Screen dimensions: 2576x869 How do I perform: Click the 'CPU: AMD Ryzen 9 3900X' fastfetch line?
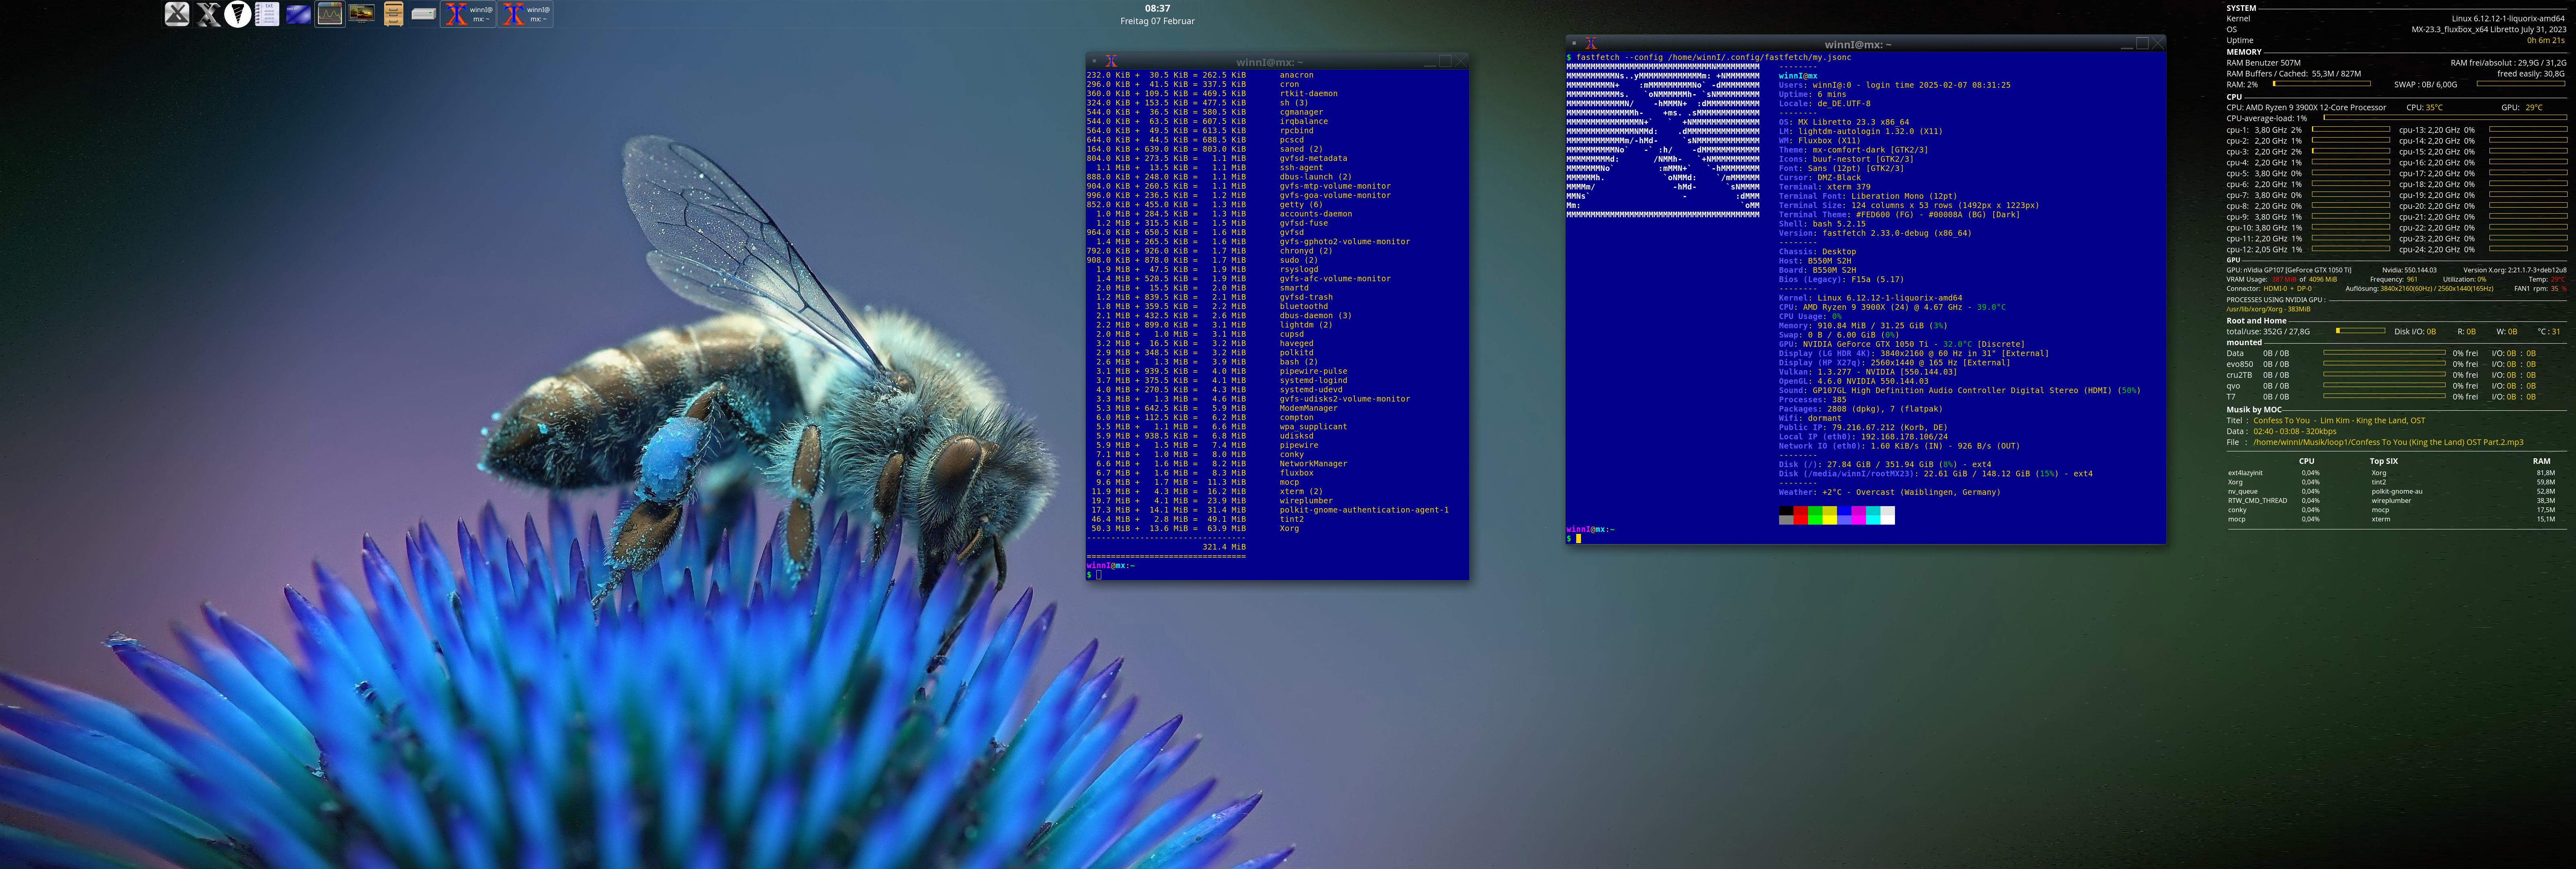(1892, 307)
